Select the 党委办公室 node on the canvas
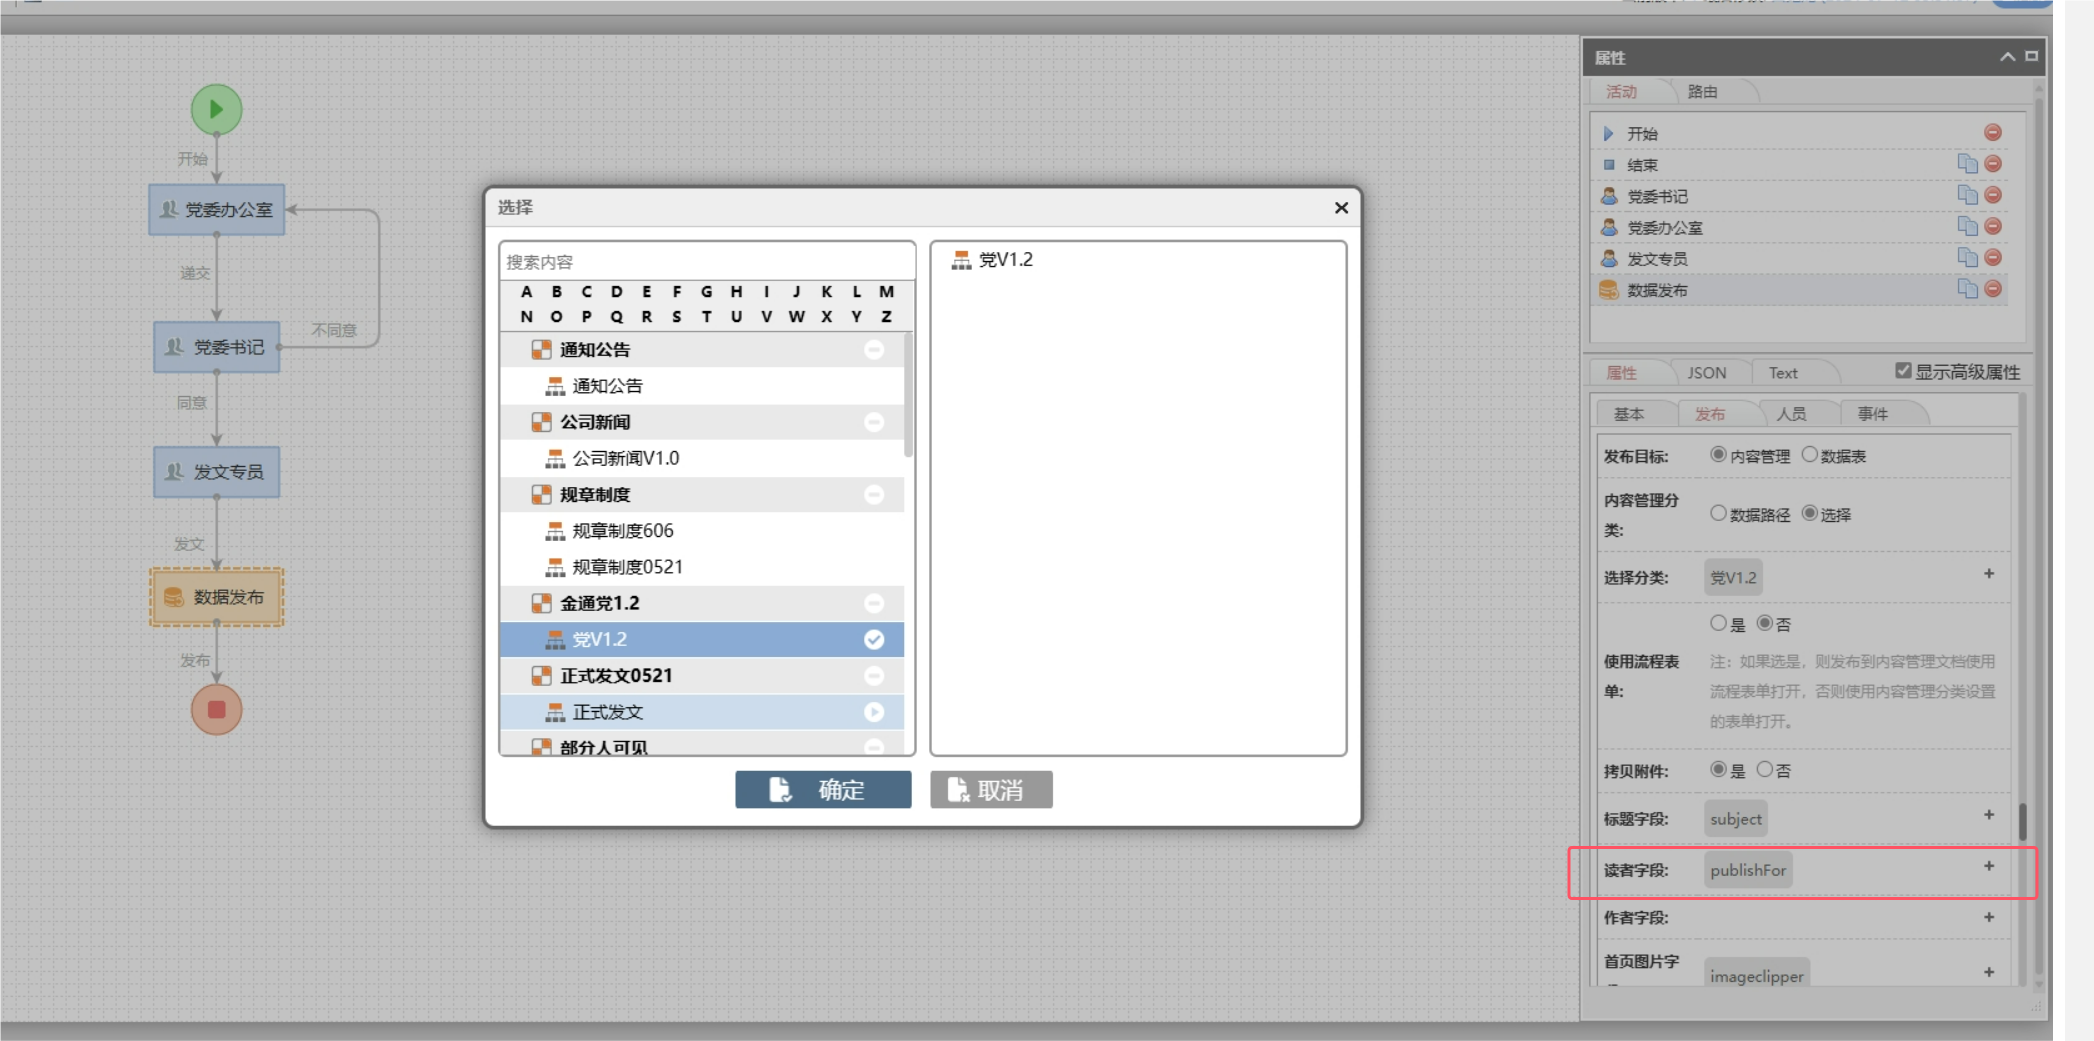The width and height of the screenshot is (2094, 1041). (217, 210)
